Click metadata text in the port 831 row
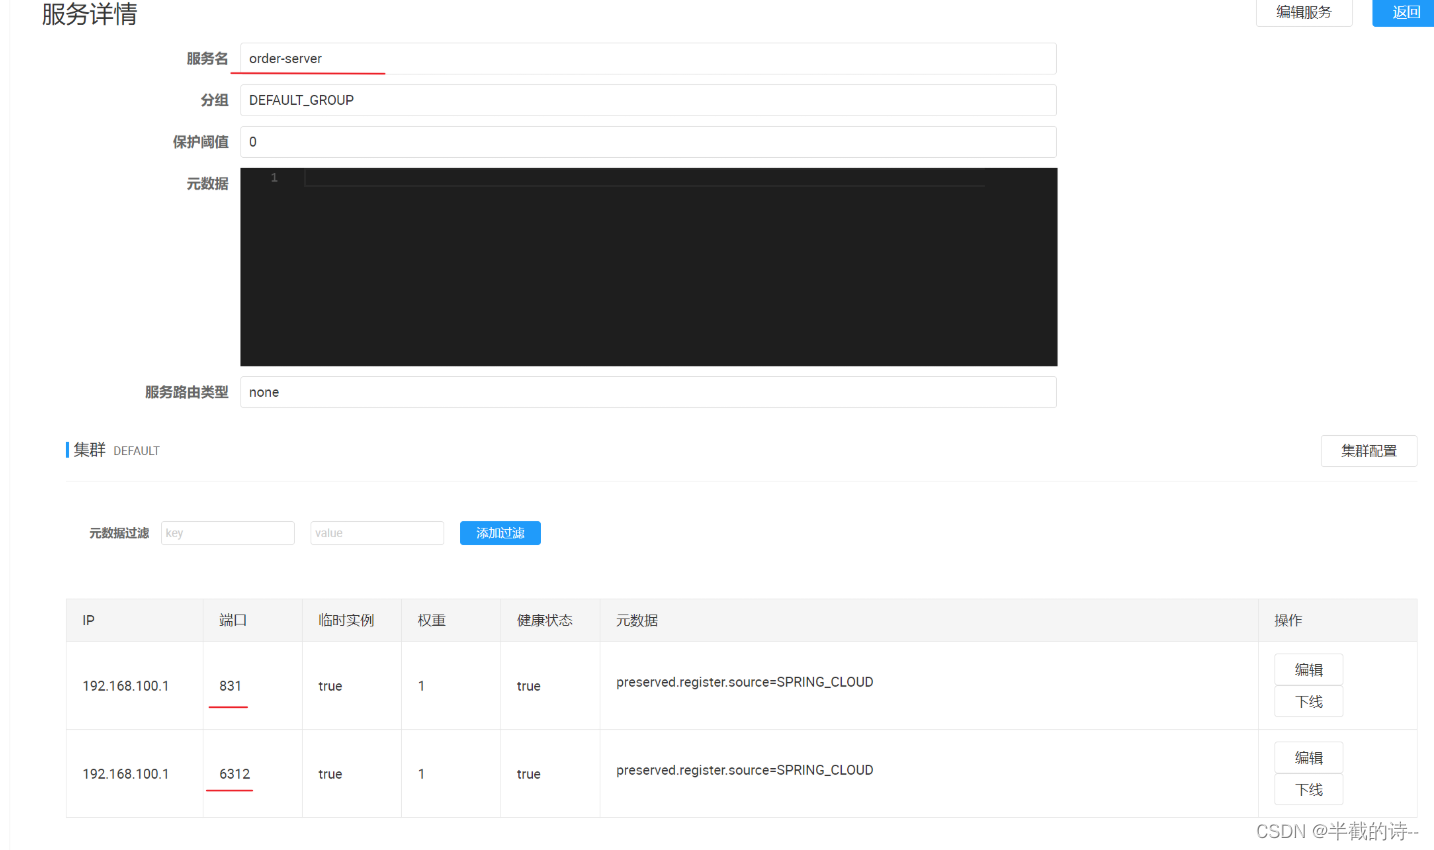Screen dimensions: 1434x850 point(745,682)
